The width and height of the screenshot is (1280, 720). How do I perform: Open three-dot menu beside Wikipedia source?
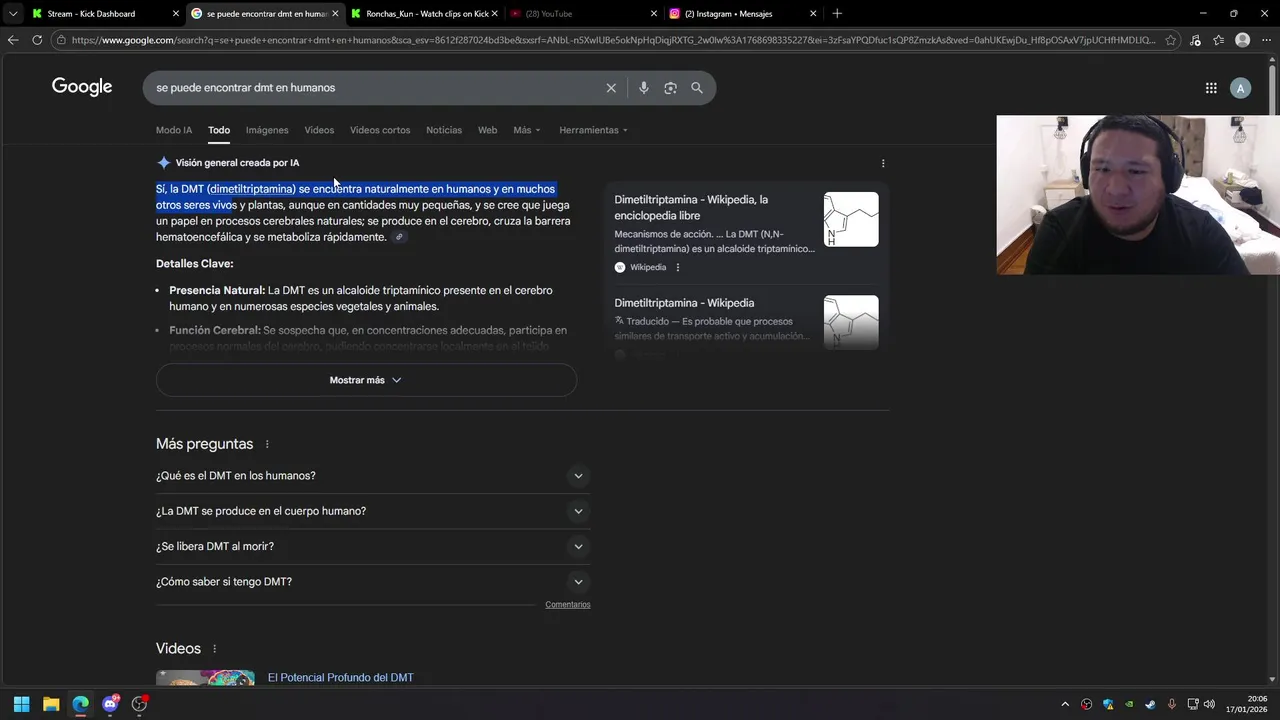point(678,267)
